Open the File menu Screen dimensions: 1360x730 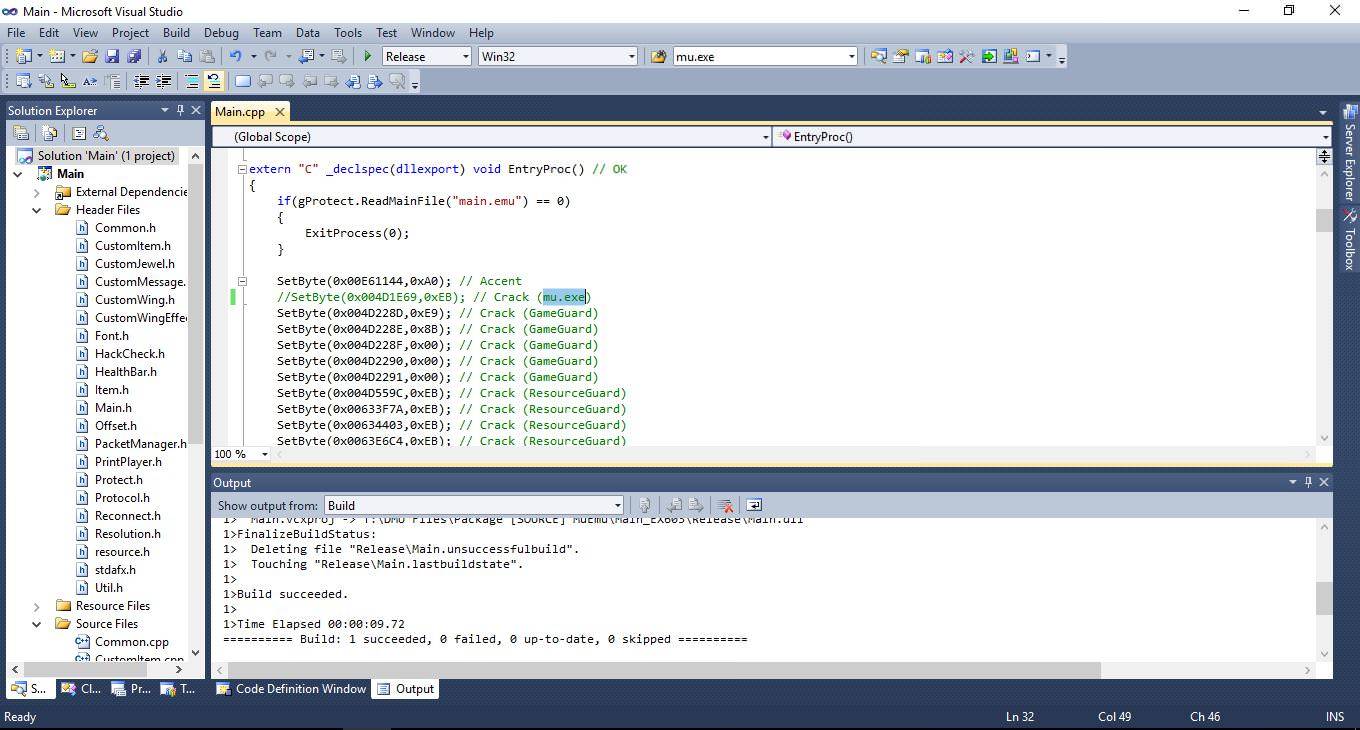[x=16, y=33]
